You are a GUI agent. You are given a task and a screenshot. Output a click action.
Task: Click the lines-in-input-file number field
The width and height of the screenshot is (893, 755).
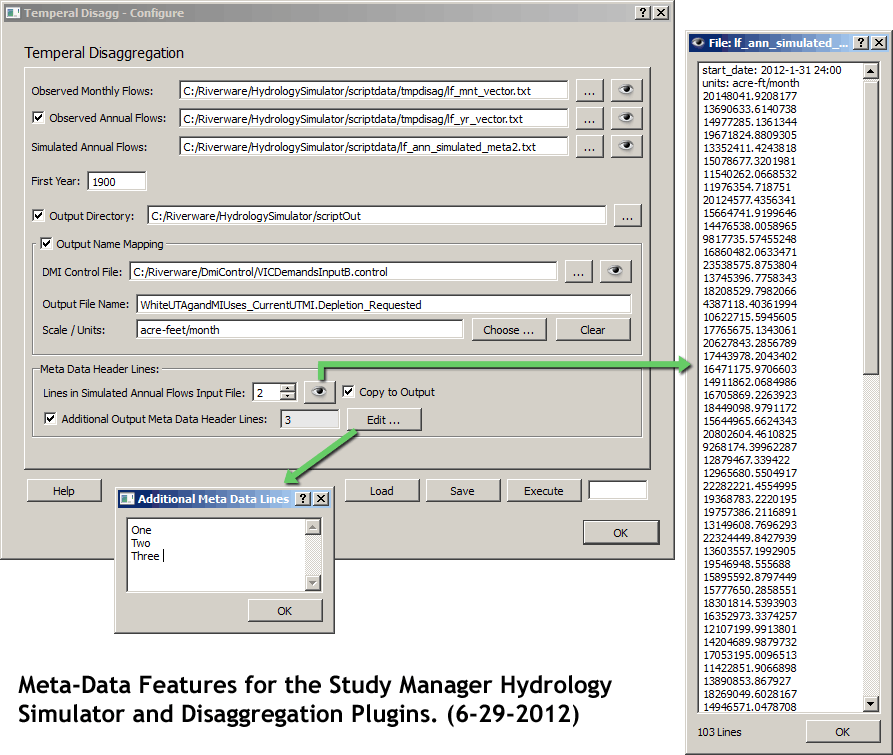pyautogui.click(x=267, y=392)
